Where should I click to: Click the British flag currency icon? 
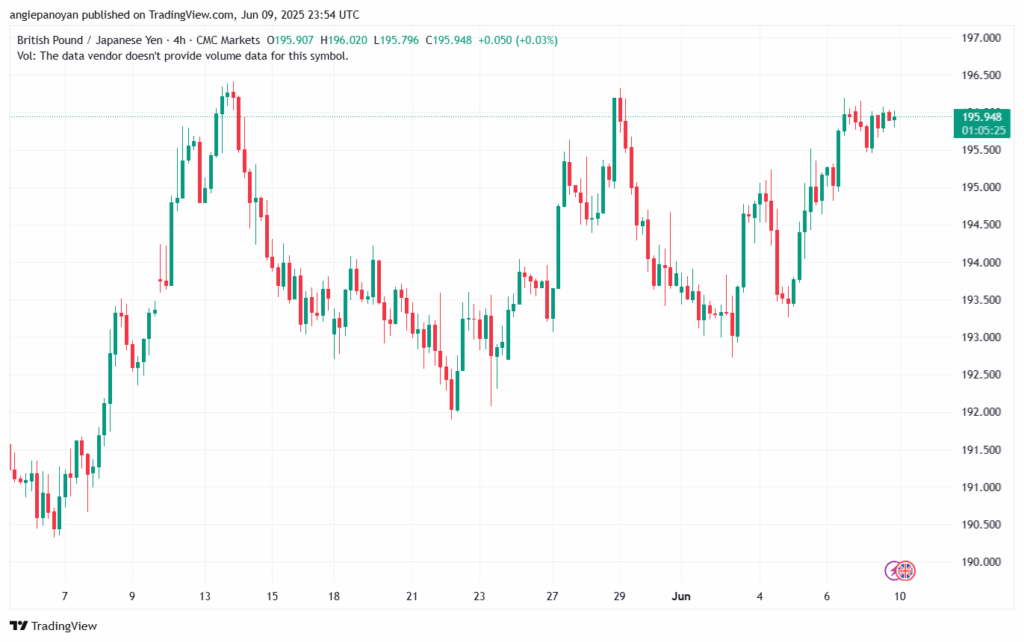click(x=905, y=571)
